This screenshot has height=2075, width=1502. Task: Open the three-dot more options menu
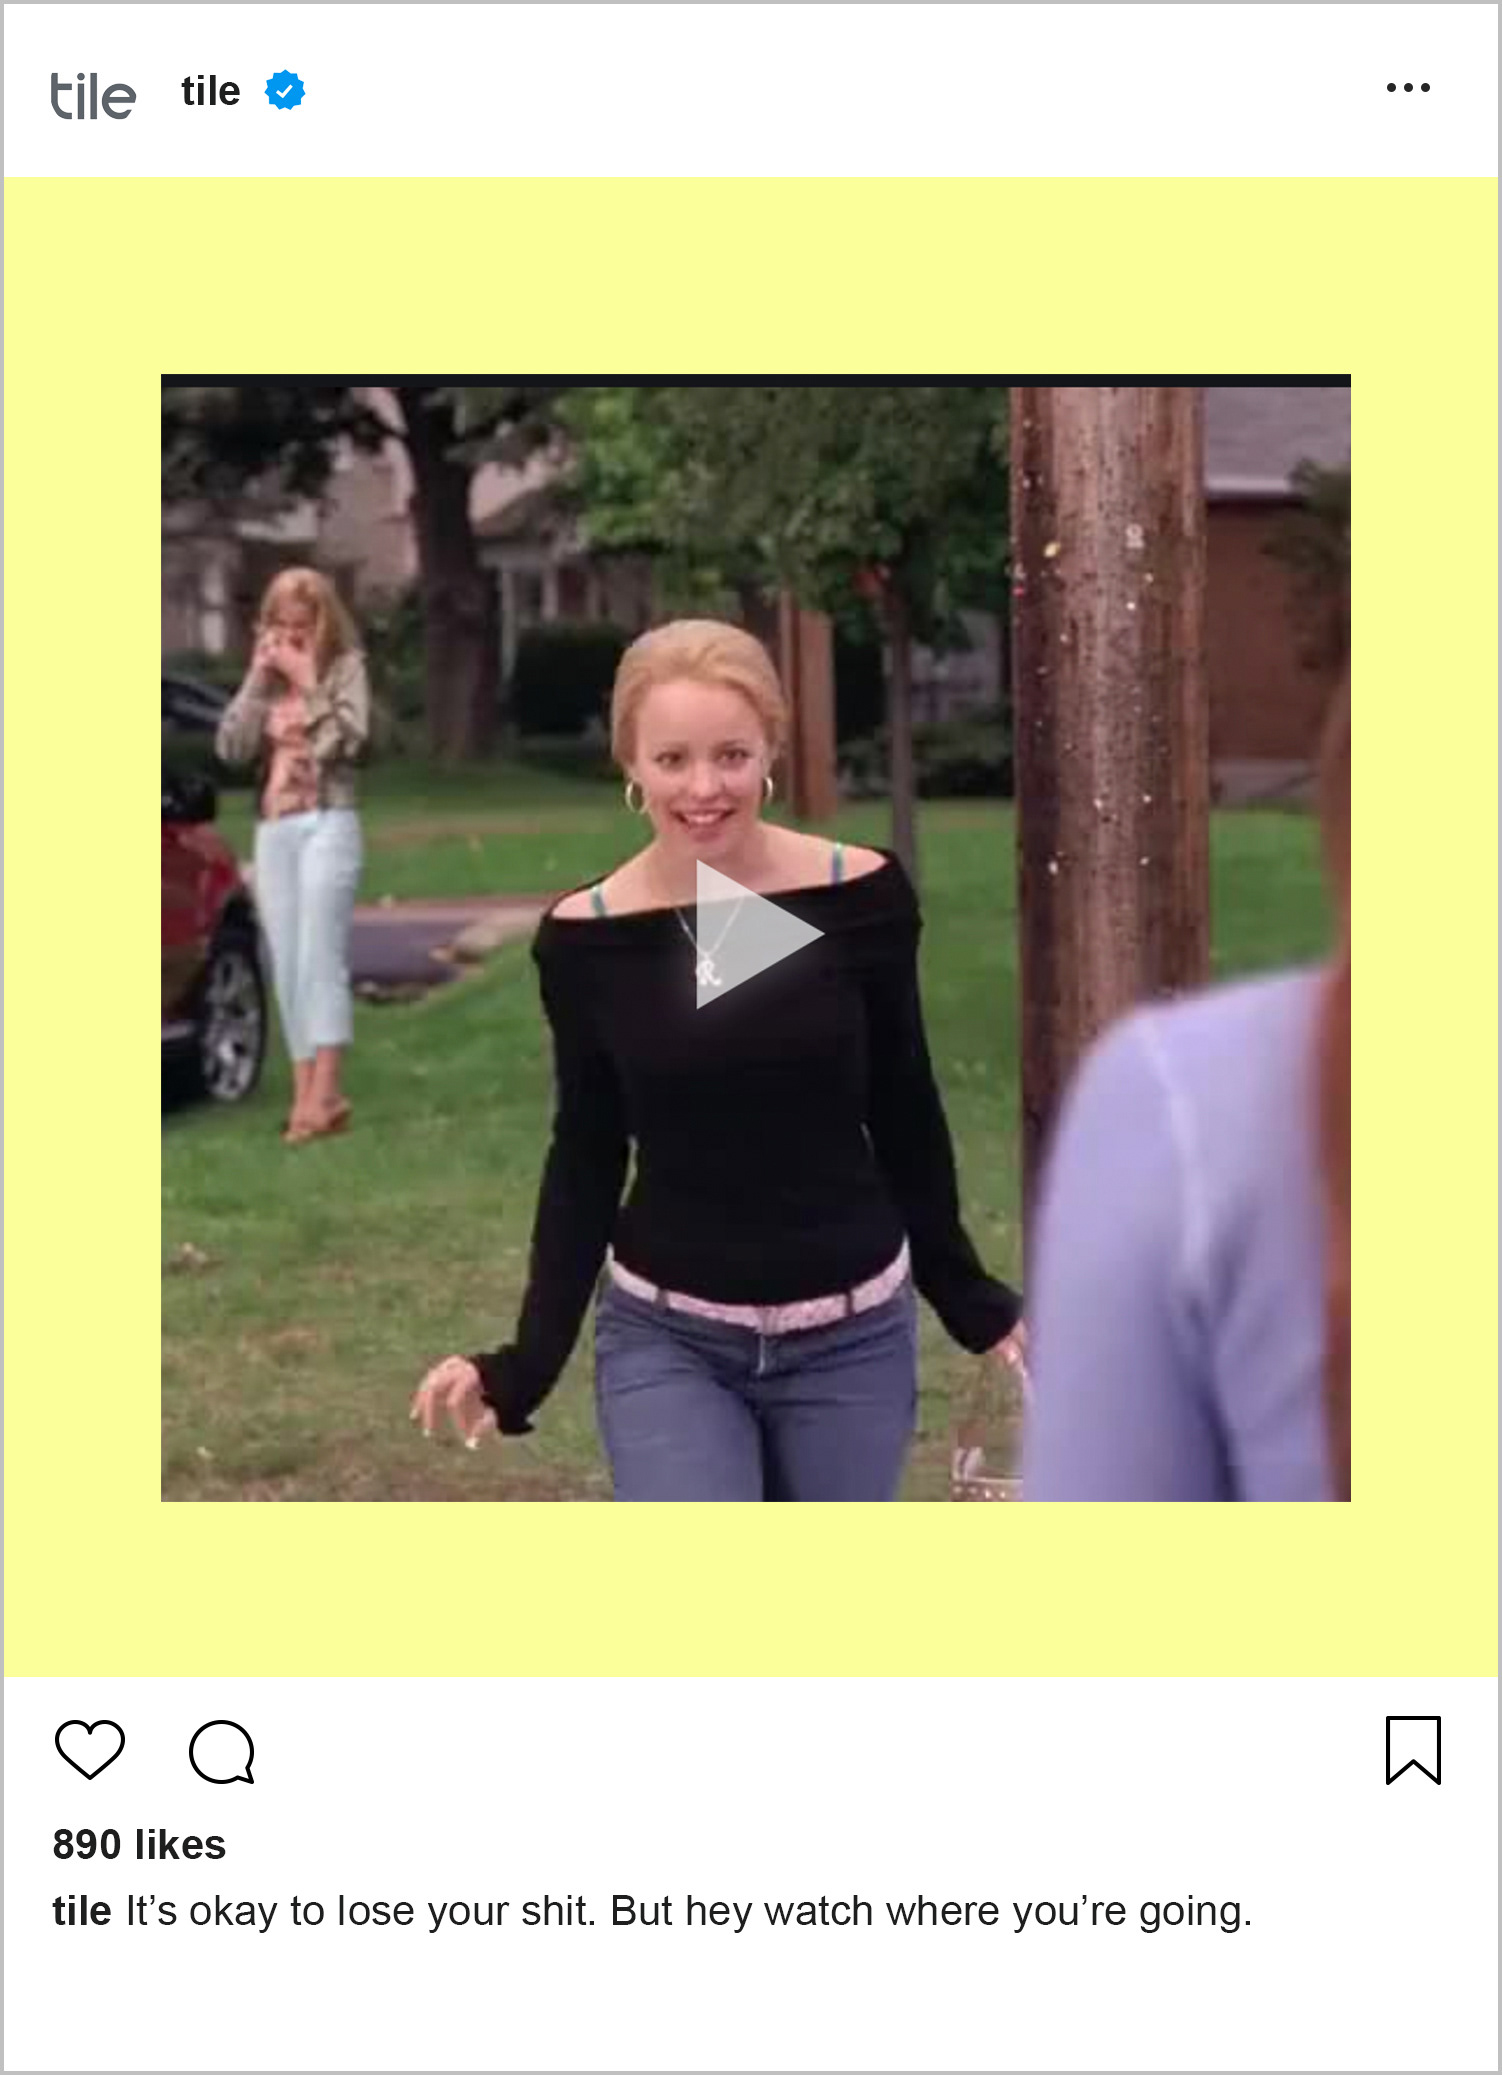[x=1408, y=88]
